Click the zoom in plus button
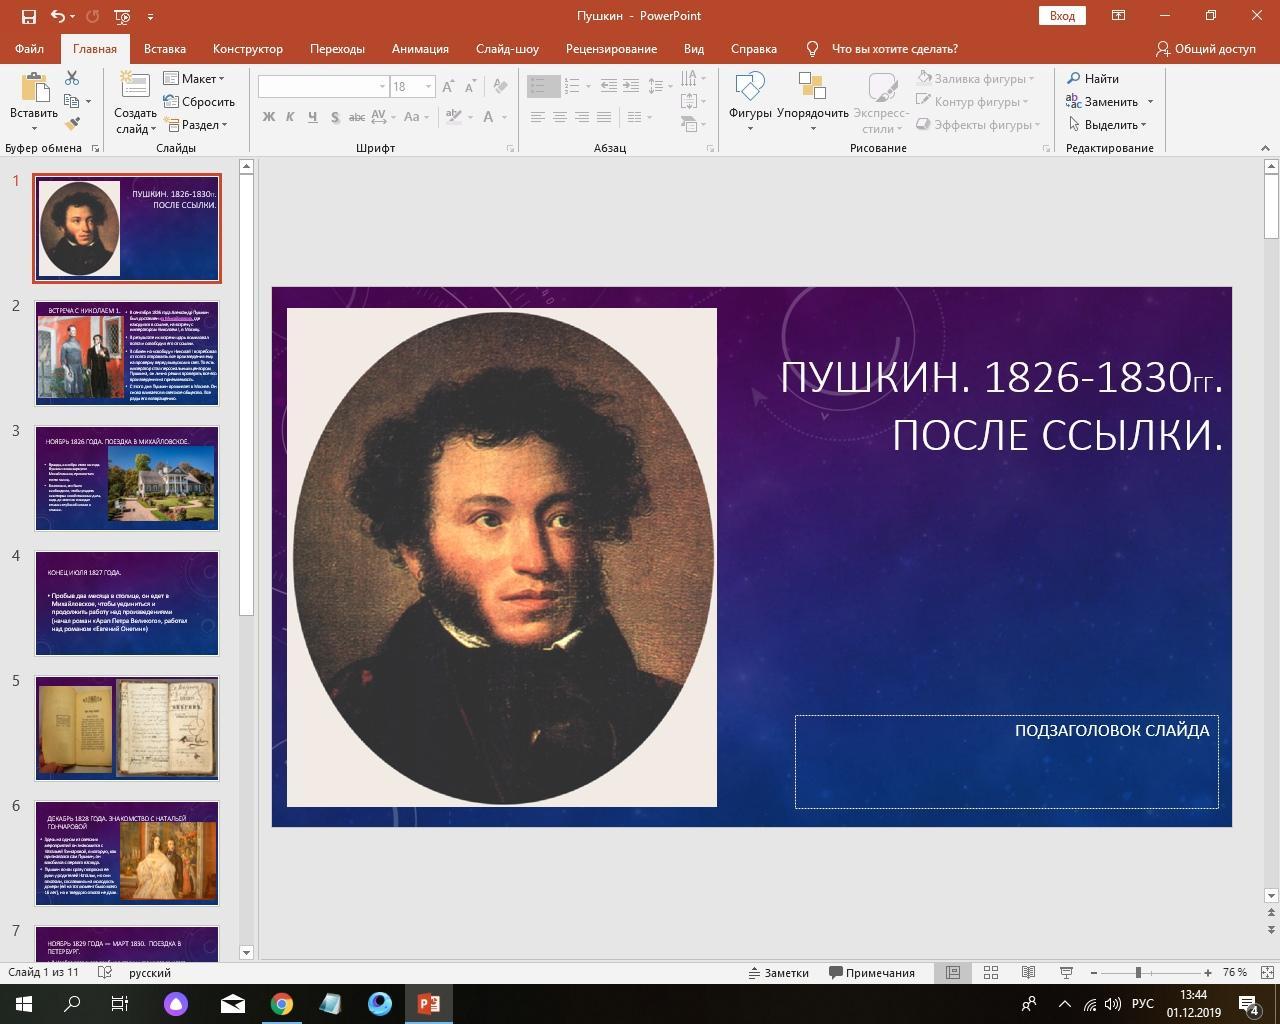The width and height of the screenshot is (1280, 1024). click(x=1208, y=972)
